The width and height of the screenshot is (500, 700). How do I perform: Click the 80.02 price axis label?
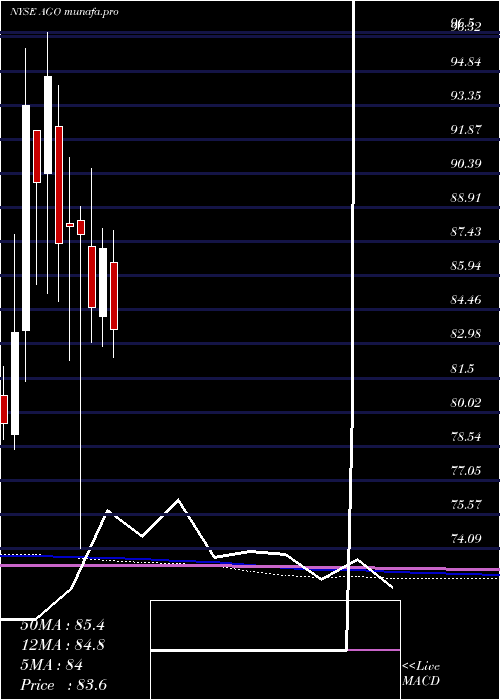pos(466,402)
